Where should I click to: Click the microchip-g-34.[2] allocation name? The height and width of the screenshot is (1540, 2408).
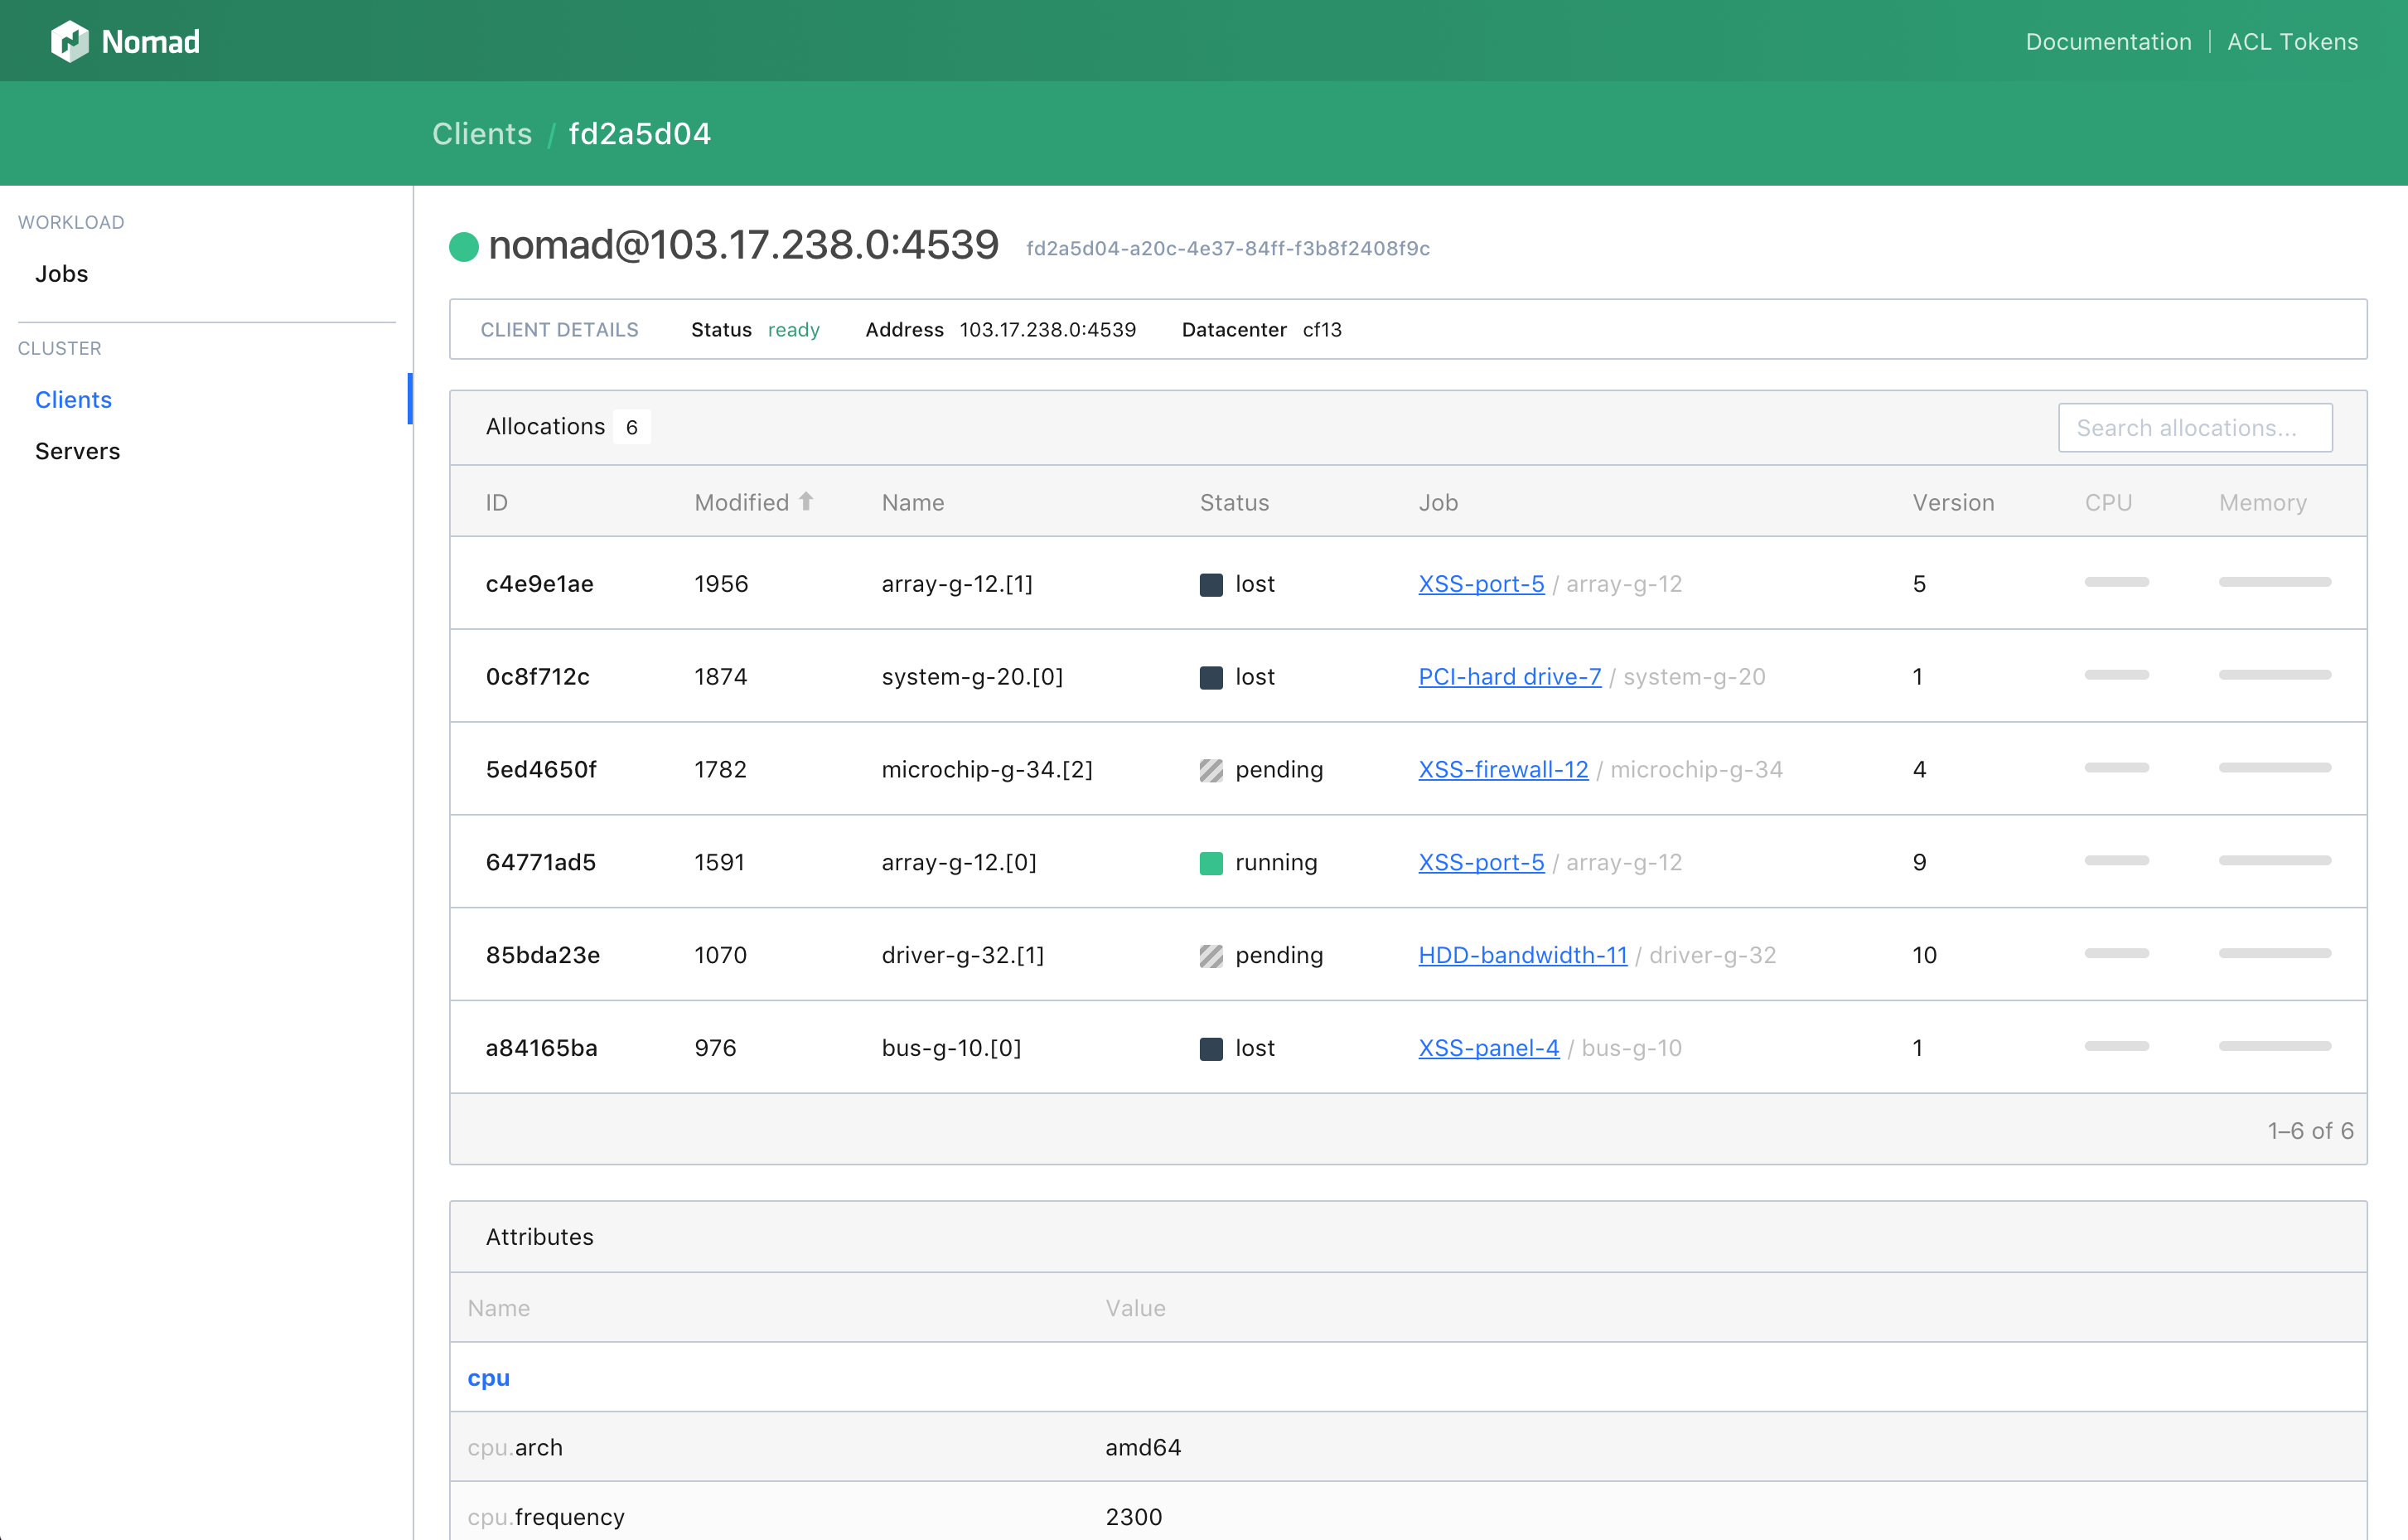coord(987,770)
